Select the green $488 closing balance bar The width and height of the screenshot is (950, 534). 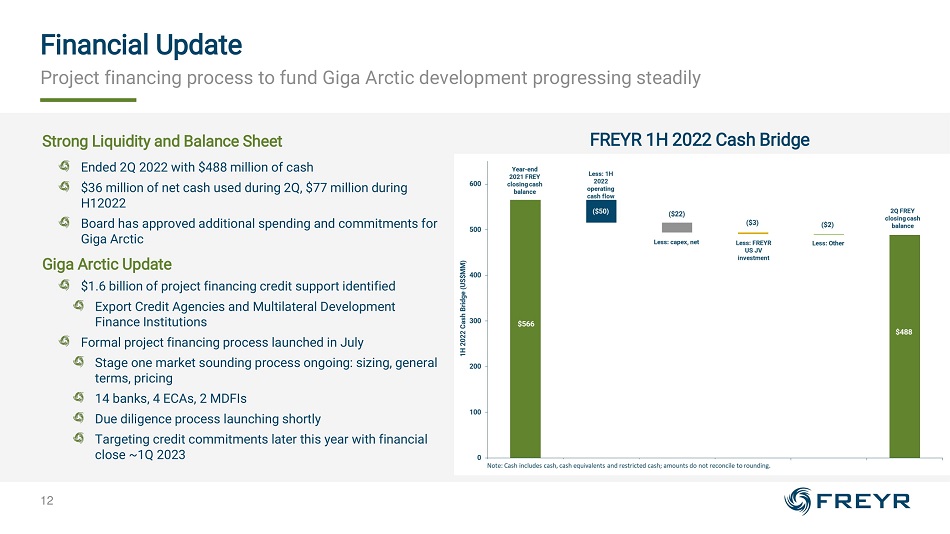[904, 346]
